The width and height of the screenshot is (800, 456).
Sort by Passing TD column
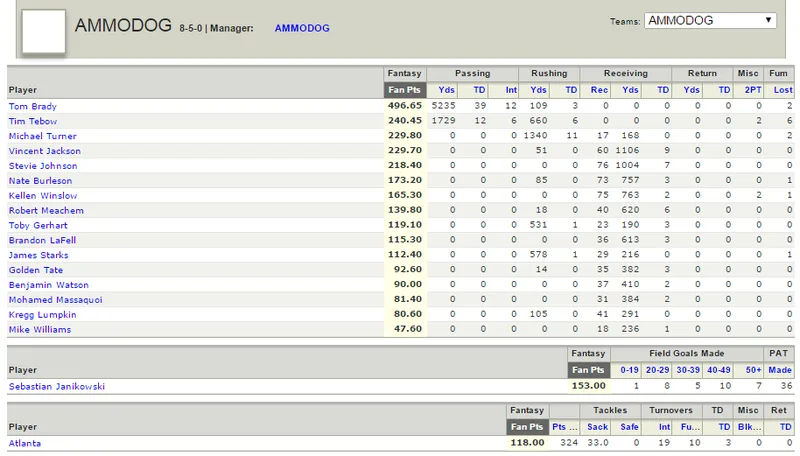click(479, 90)
